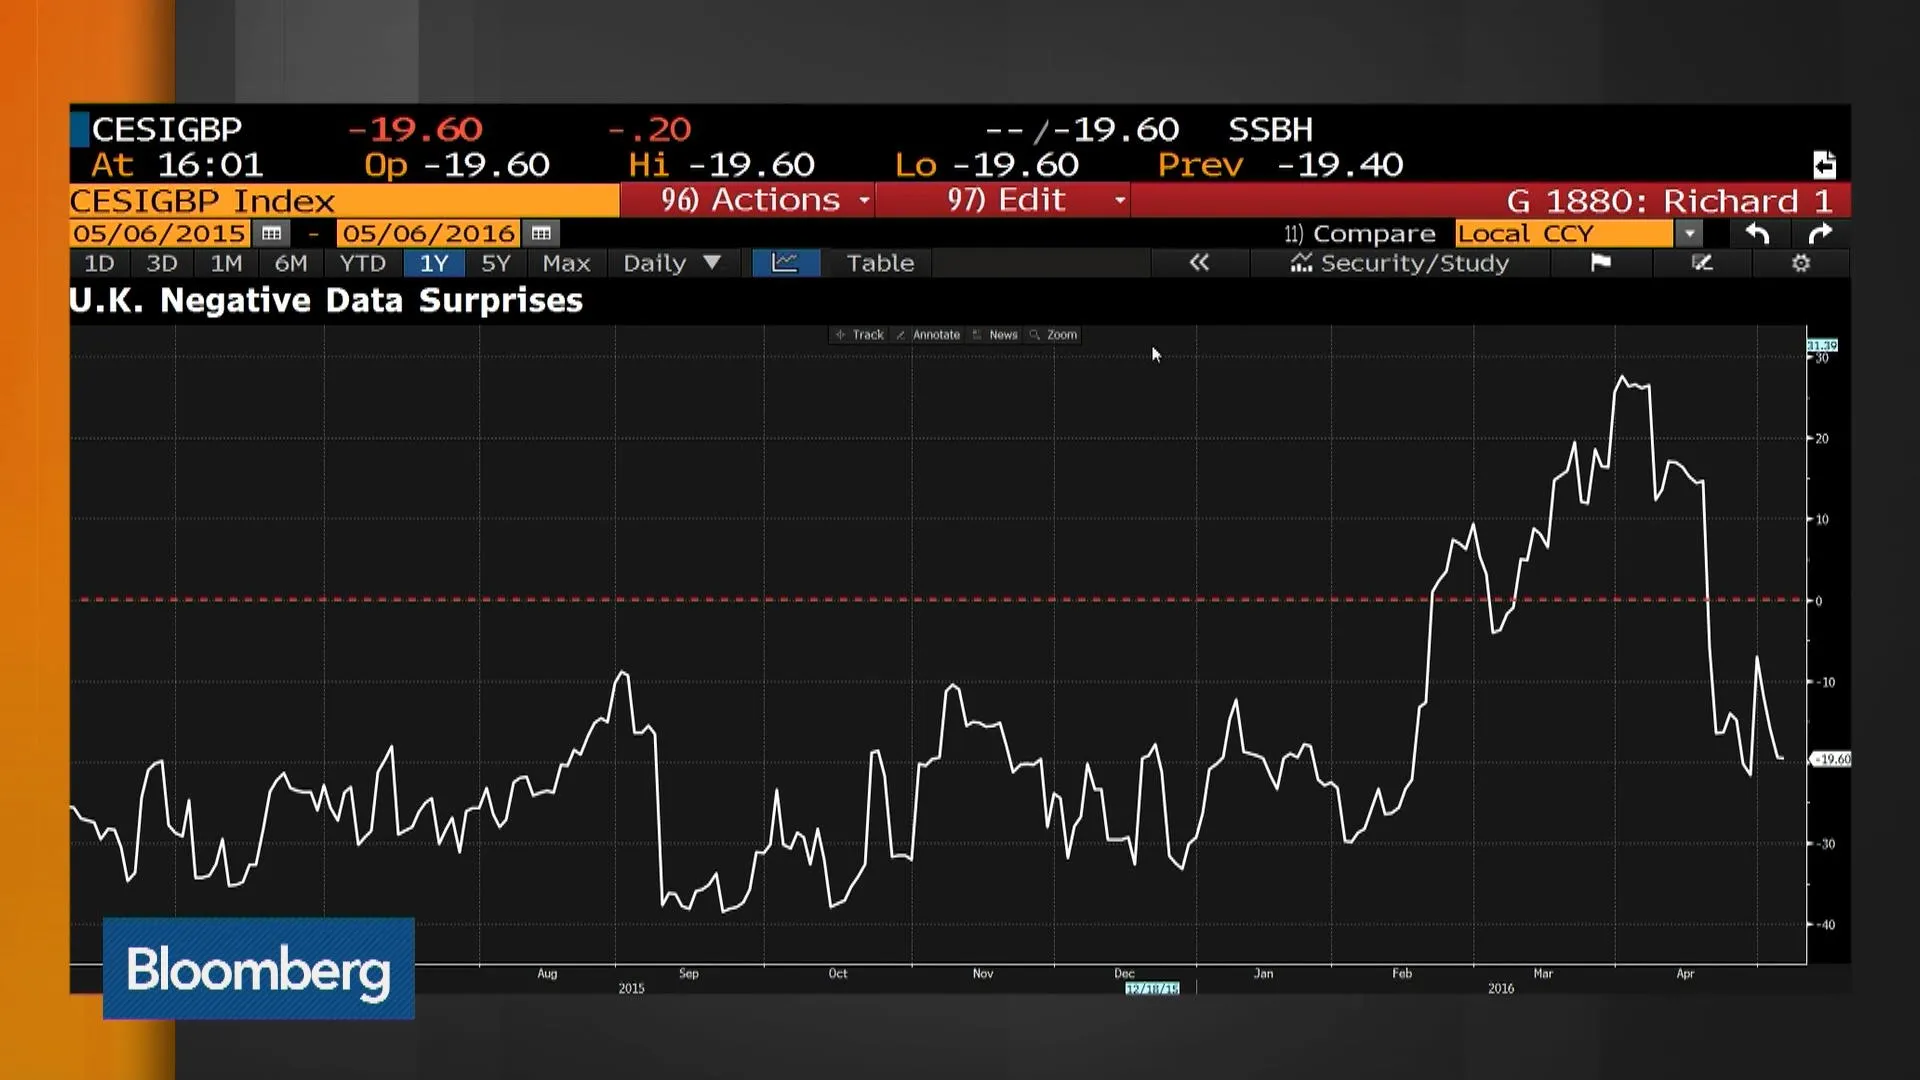The image size is (1920, 1080).
Task: Activate the chart Zoom tool
Action: 1054,335
